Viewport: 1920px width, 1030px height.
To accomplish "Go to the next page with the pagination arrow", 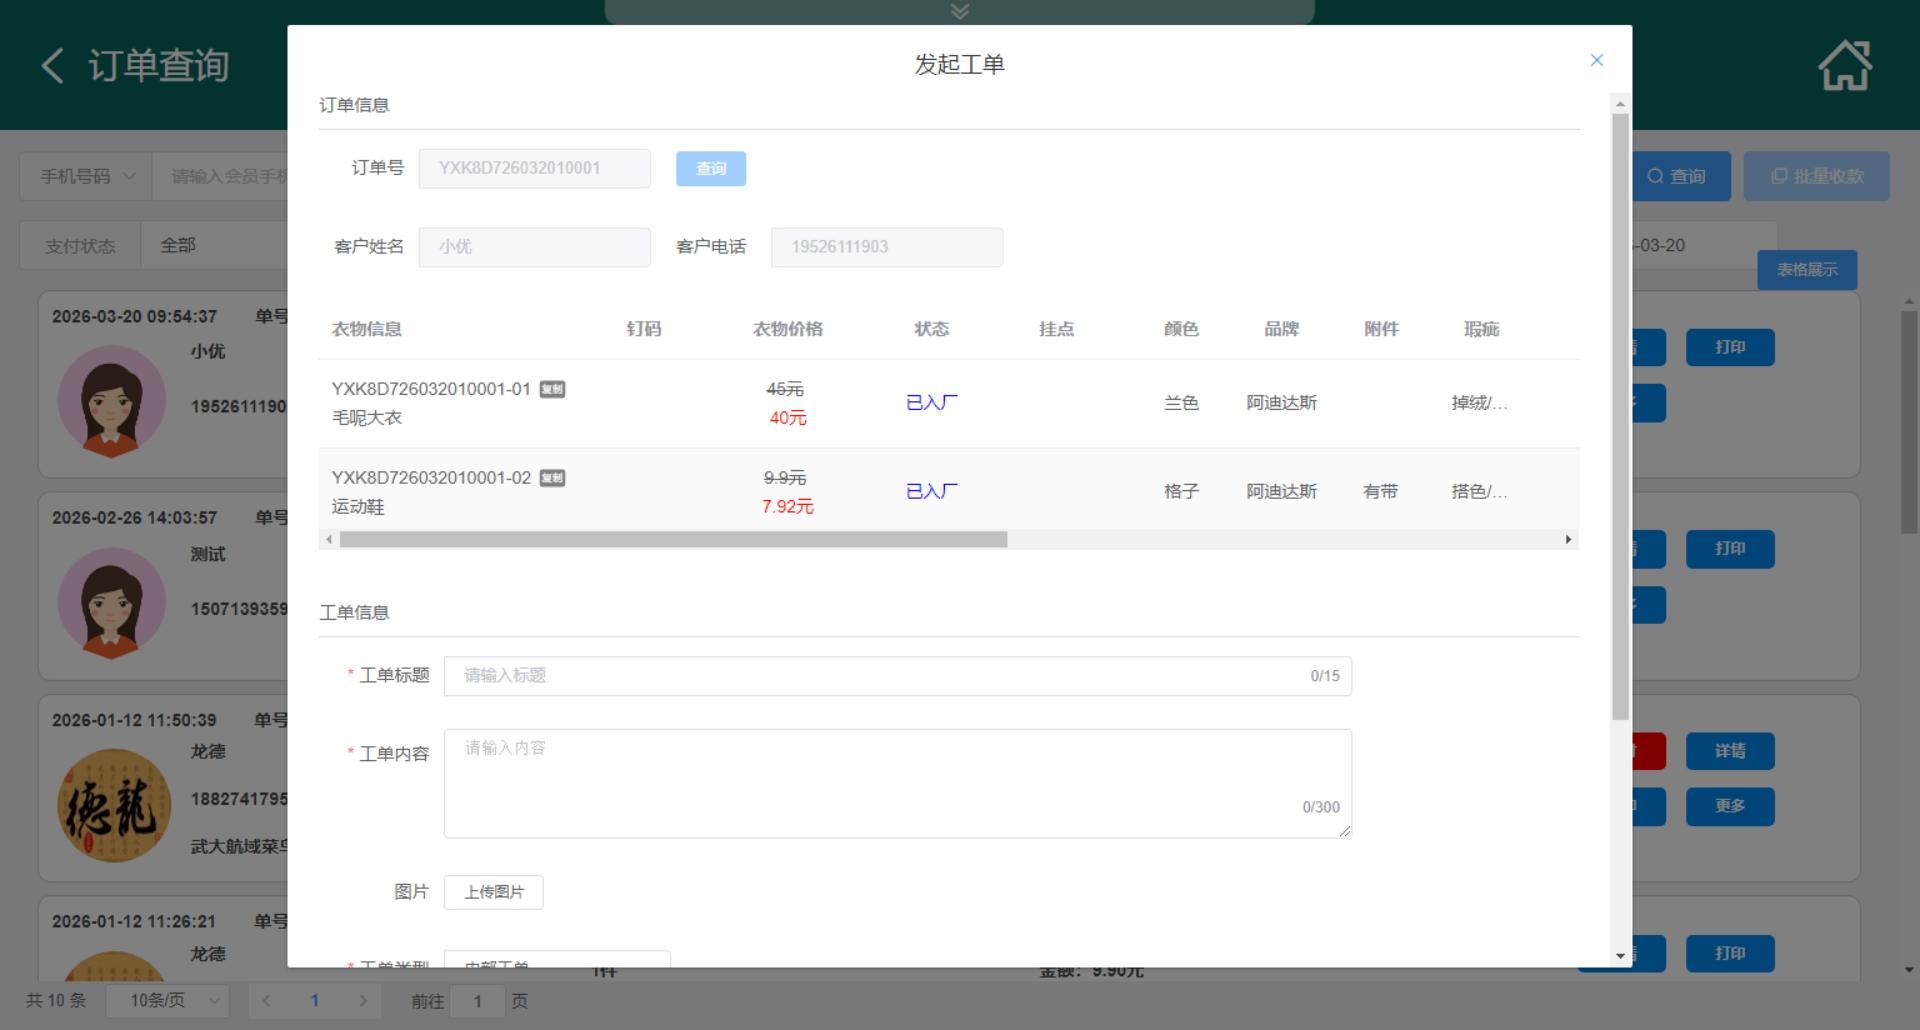I will coord(363,1000).
